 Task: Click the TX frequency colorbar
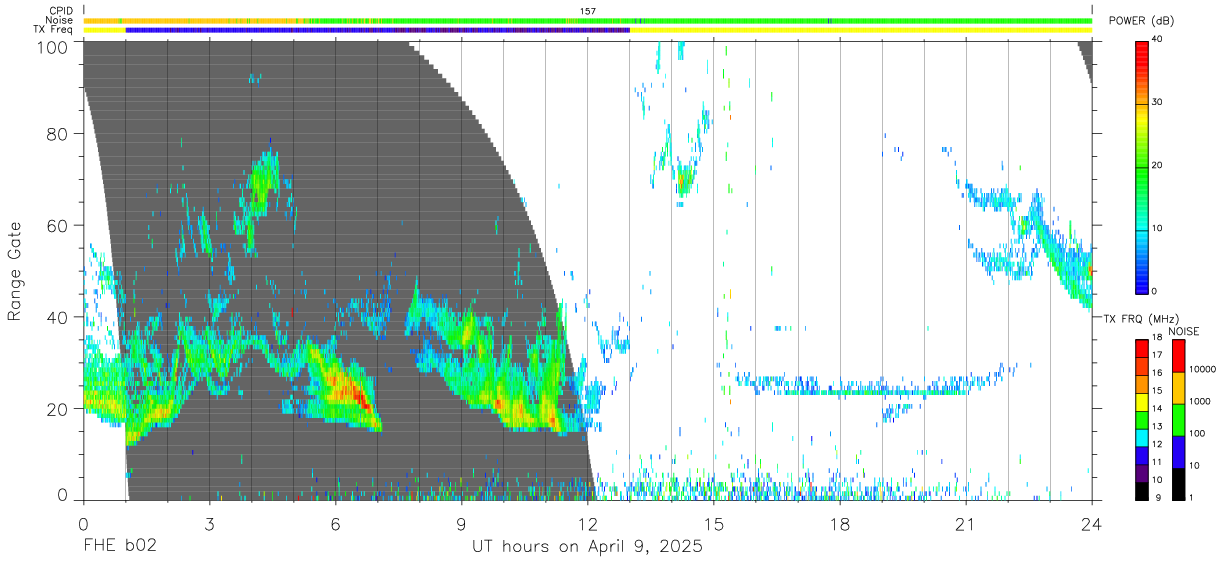tap(1142, 420)
